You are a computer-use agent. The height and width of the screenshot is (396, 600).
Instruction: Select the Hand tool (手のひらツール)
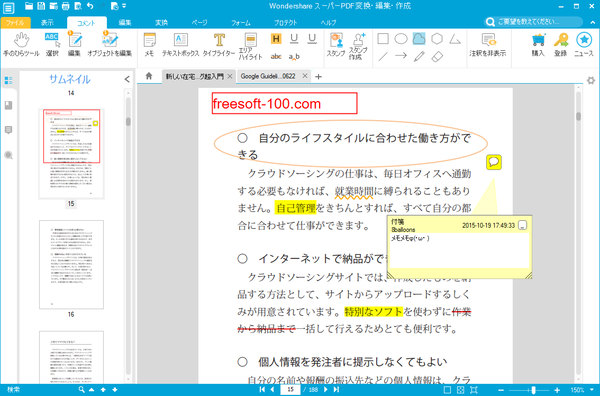pos(21,45)
